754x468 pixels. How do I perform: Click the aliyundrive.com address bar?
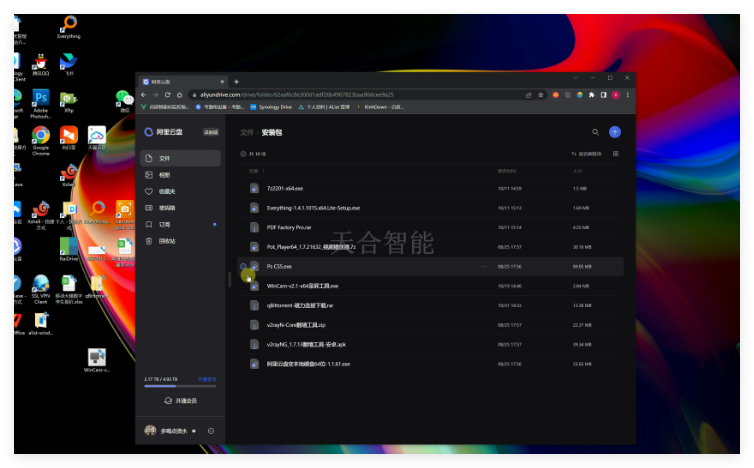tap(358, 95)
